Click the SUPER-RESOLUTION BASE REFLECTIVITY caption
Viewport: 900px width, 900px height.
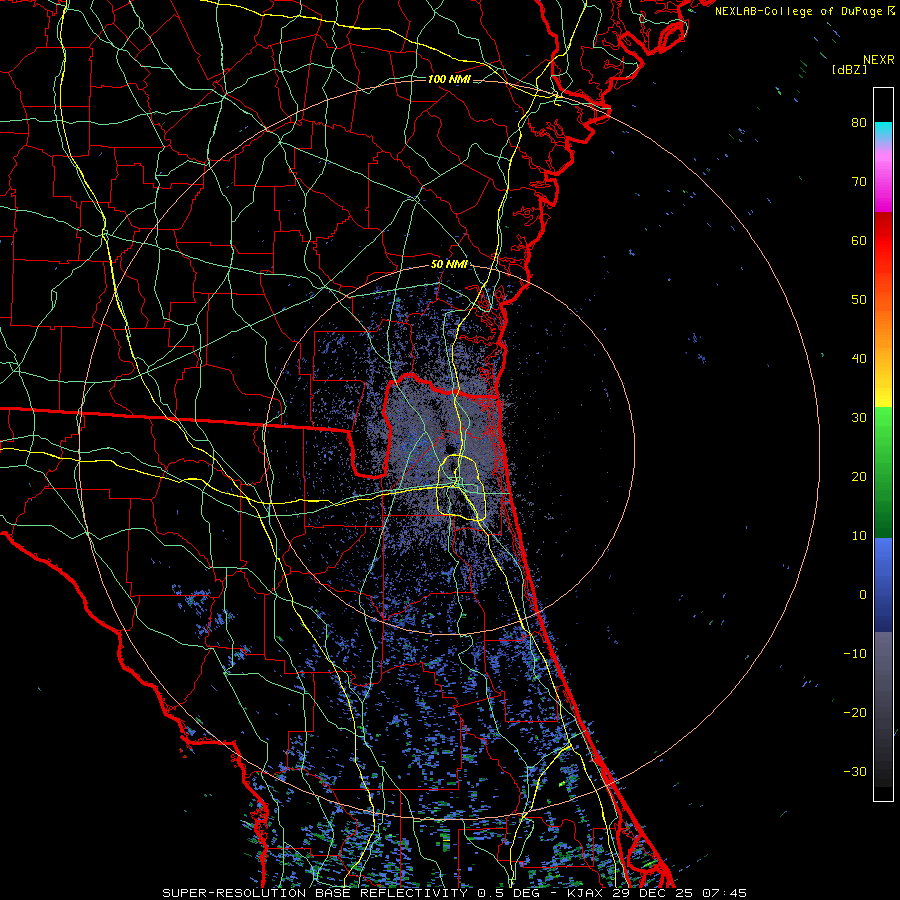315,893
